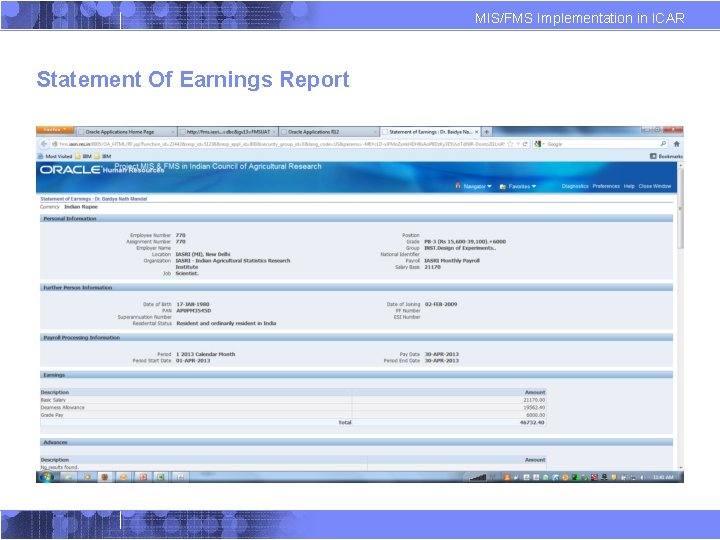
Task: Open Most Visited bookmarks folder
Action: point(55,156)
